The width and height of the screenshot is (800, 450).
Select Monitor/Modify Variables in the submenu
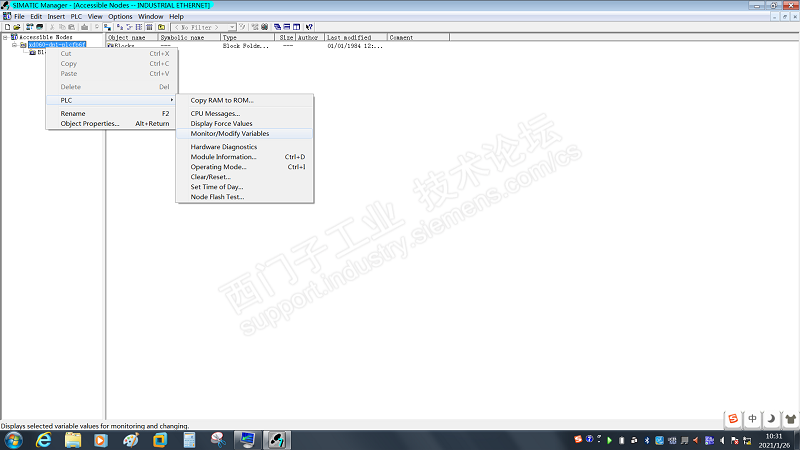point(245,134)
